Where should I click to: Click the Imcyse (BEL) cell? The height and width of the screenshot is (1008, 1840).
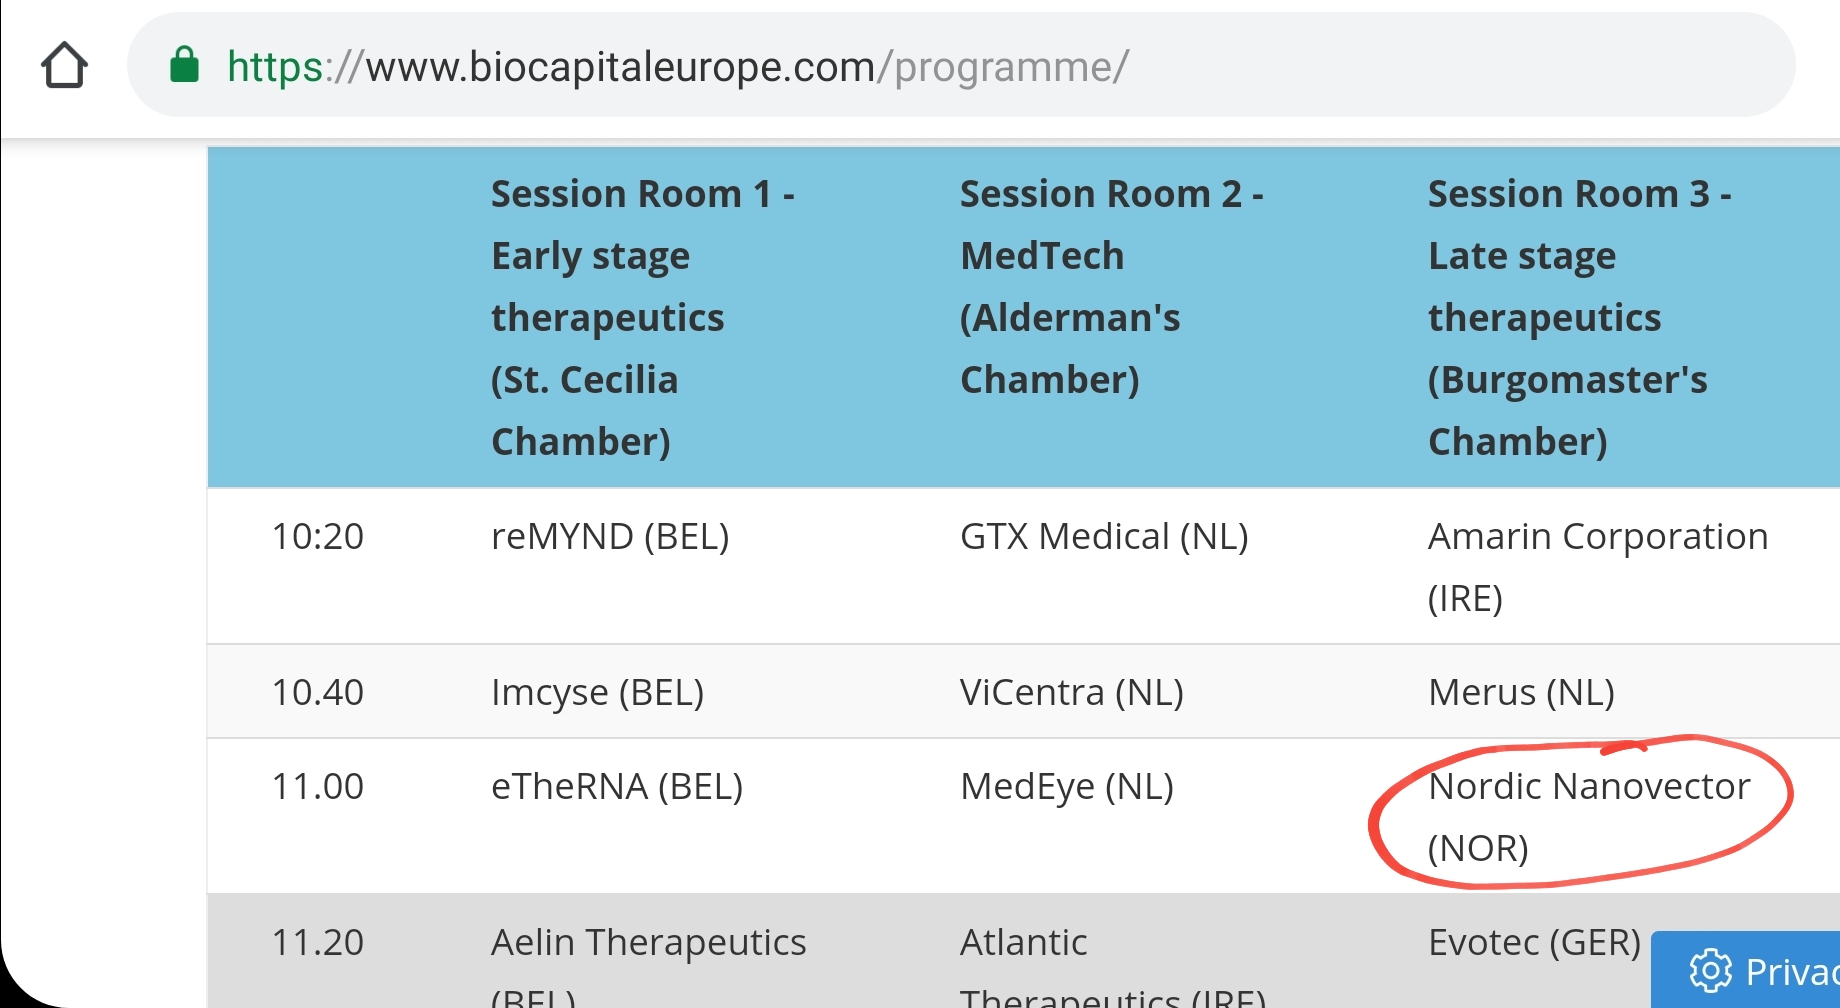[597, 693]
